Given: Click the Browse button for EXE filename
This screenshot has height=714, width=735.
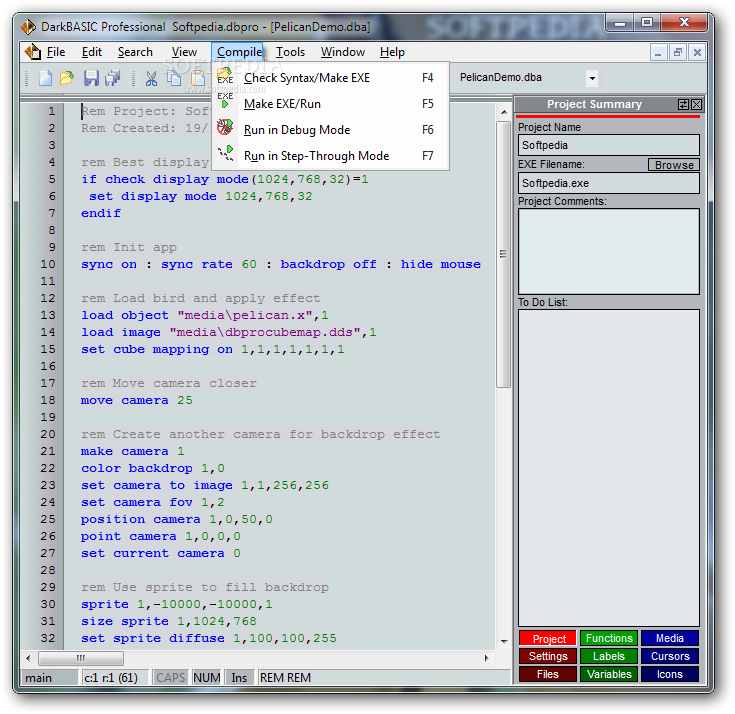Looking at the screenshot, I should [674, 165].
